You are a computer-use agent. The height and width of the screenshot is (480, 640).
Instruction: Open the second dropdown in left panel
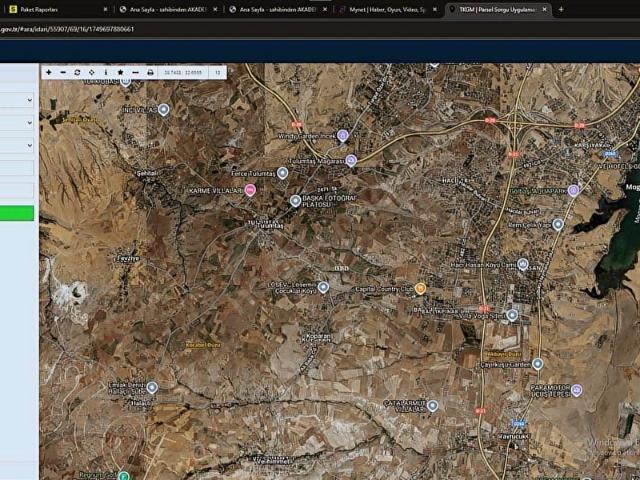(x=17, y=122)
